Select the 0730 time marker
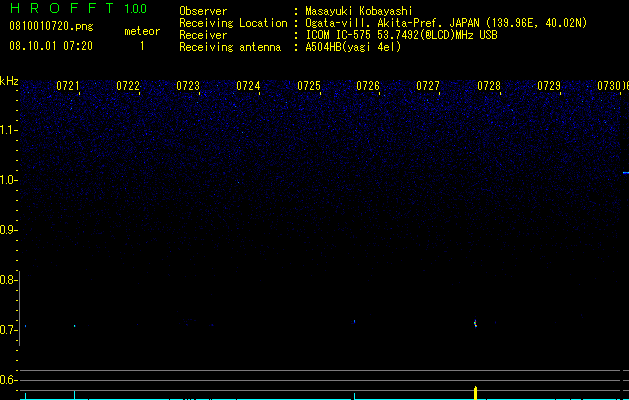This screenshot has width=629, height=400. pos(609,86)
